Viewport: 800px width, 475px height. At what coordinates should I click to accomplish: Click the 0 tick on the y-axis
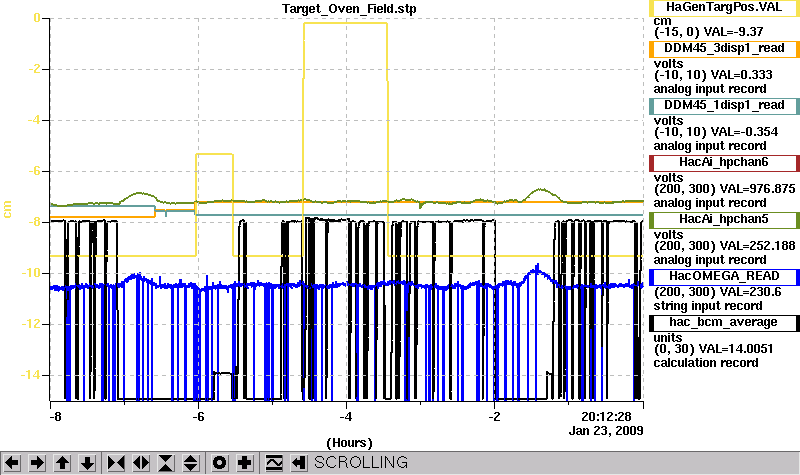click(x=37, y=18)
